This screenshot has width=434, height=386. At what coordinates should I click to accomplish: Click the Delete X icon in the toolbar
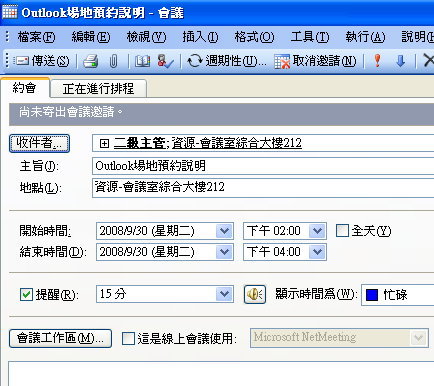tap(428, 61)
